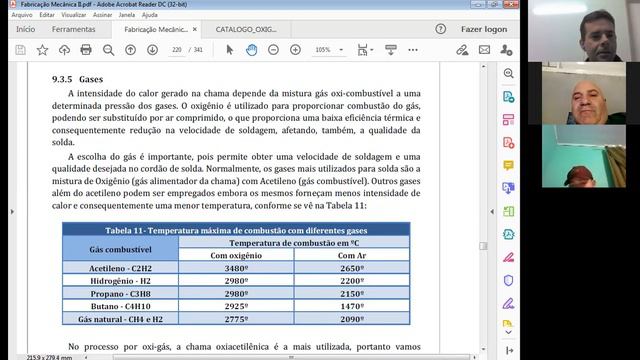Click vertical scrollbar up arrow
This screenshot has height=360, width=640.
tap(483, 66)
